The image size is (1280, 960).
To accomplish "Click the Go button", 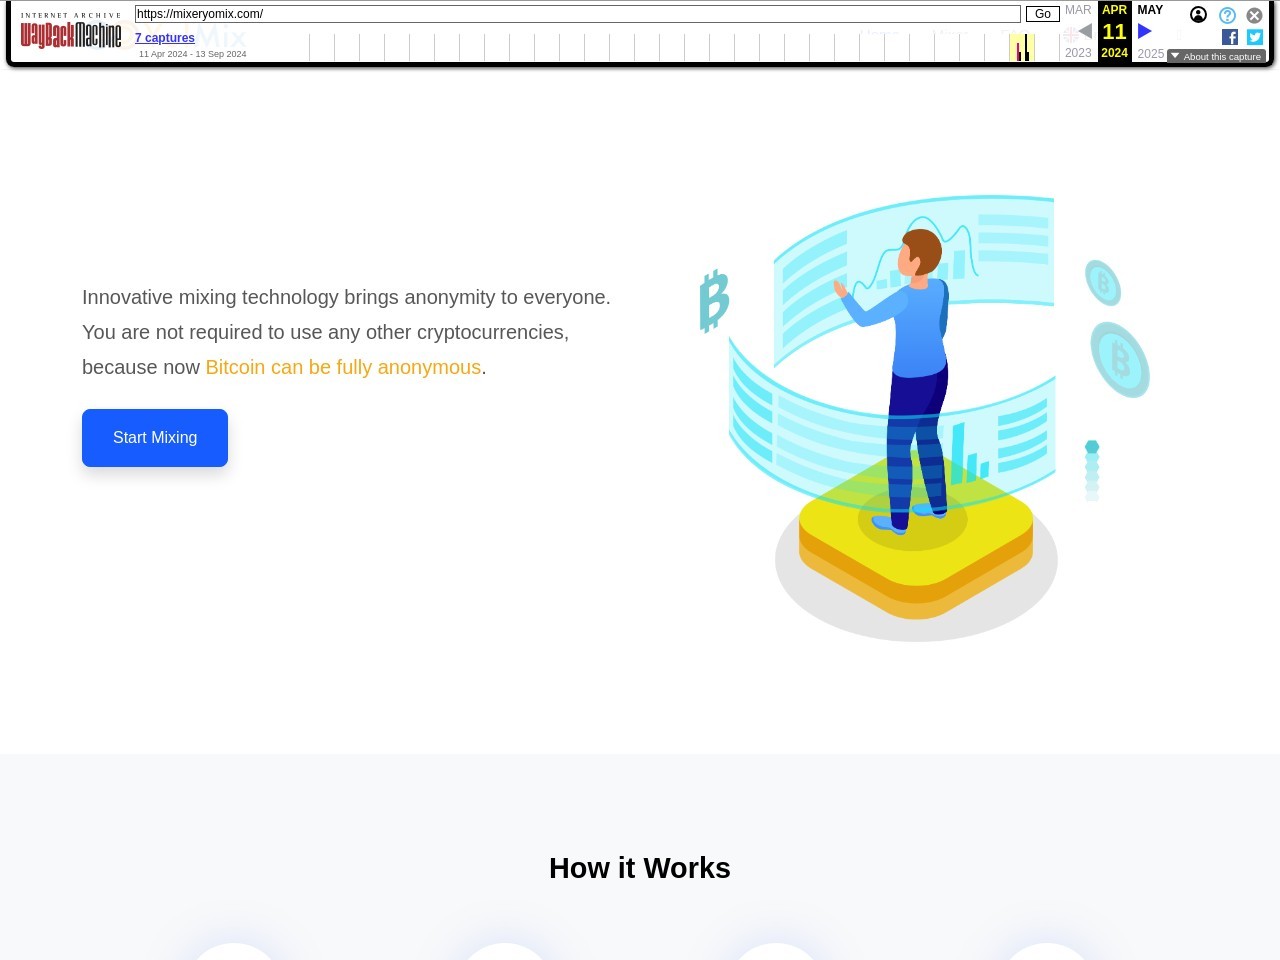I will [1042, 14].
